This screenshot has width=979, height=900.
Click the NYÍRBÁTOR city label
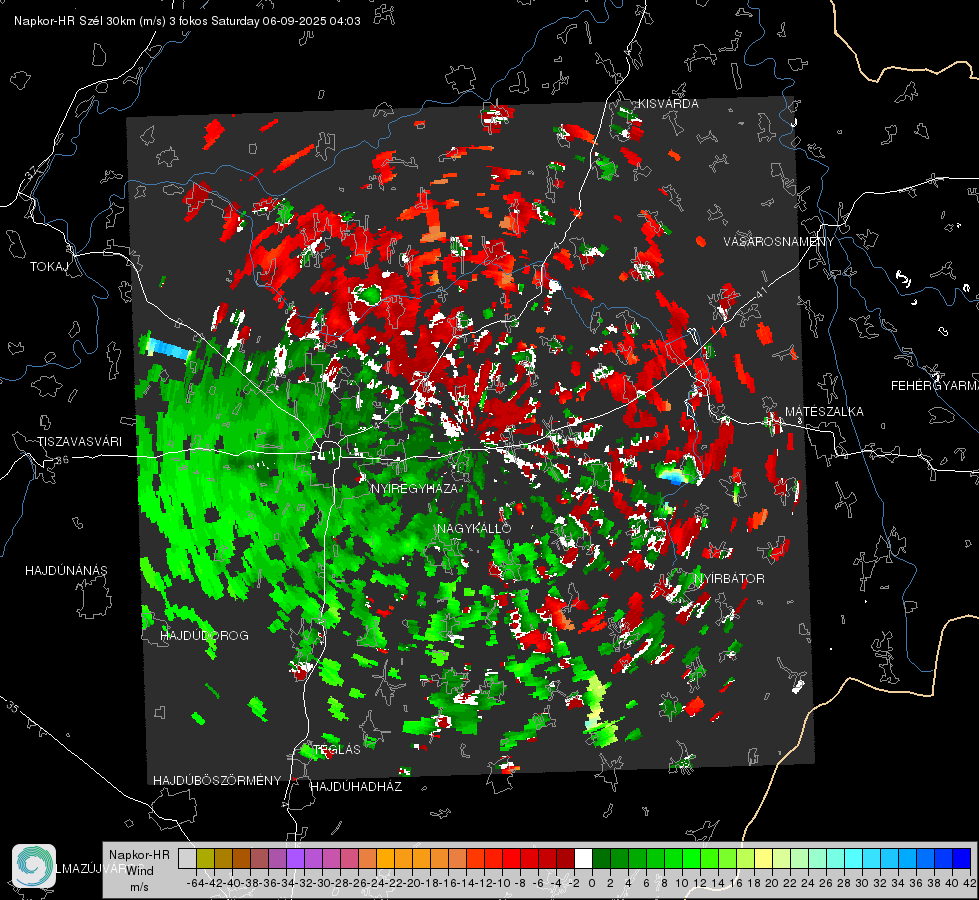tap(729, 579)
